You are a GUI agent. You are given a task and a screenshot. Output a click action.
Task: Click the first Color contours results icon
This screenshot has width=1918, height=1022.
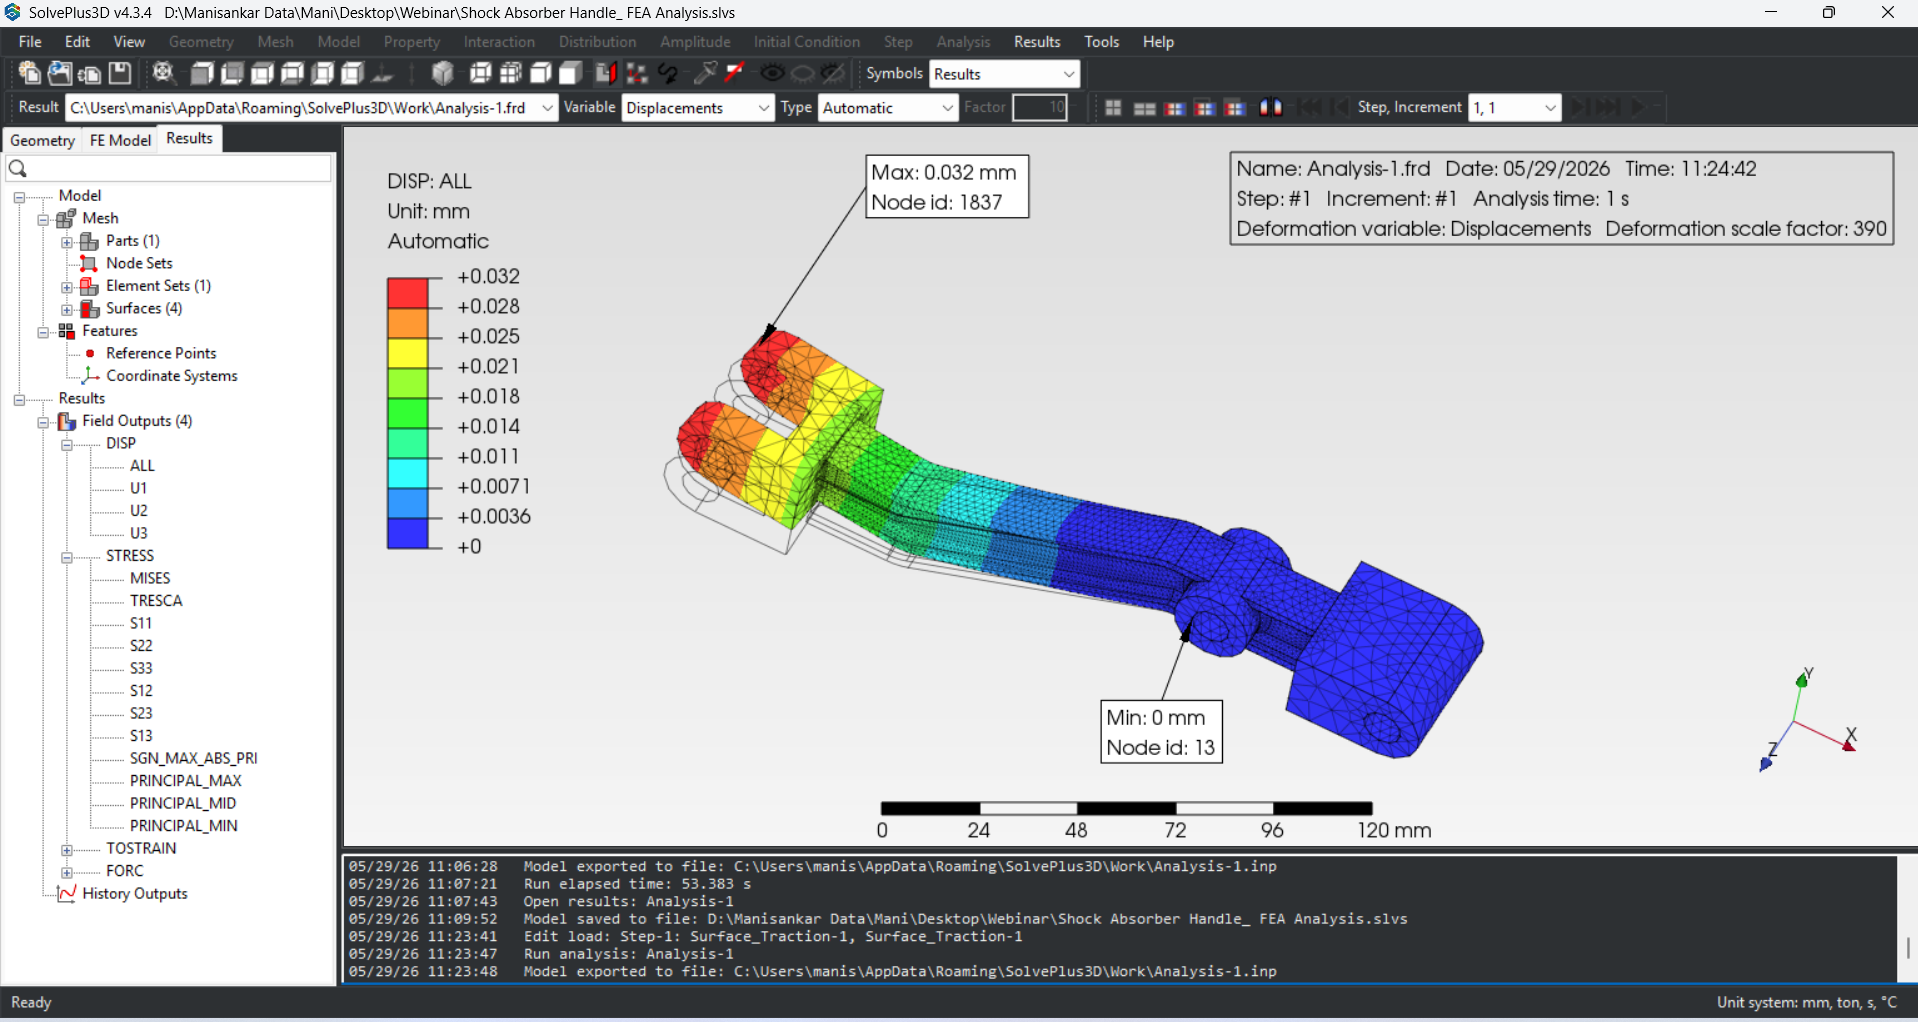click(x=1175, y=107)
